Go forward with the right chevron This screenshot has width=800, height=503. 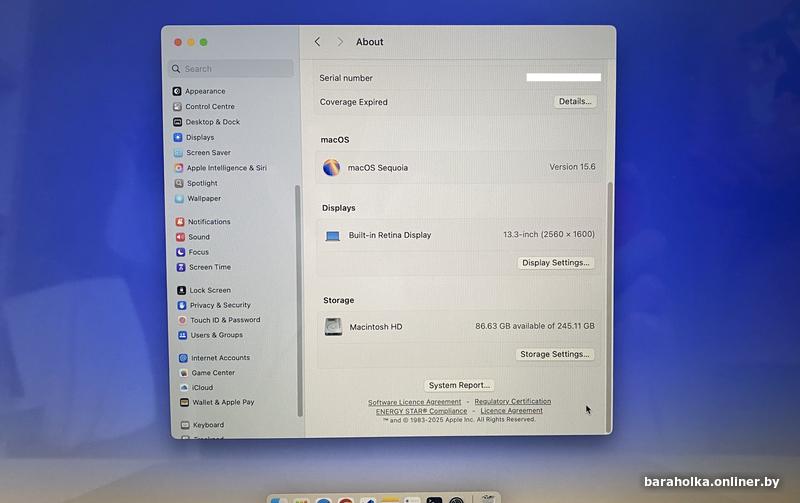(x=340, y=42)
